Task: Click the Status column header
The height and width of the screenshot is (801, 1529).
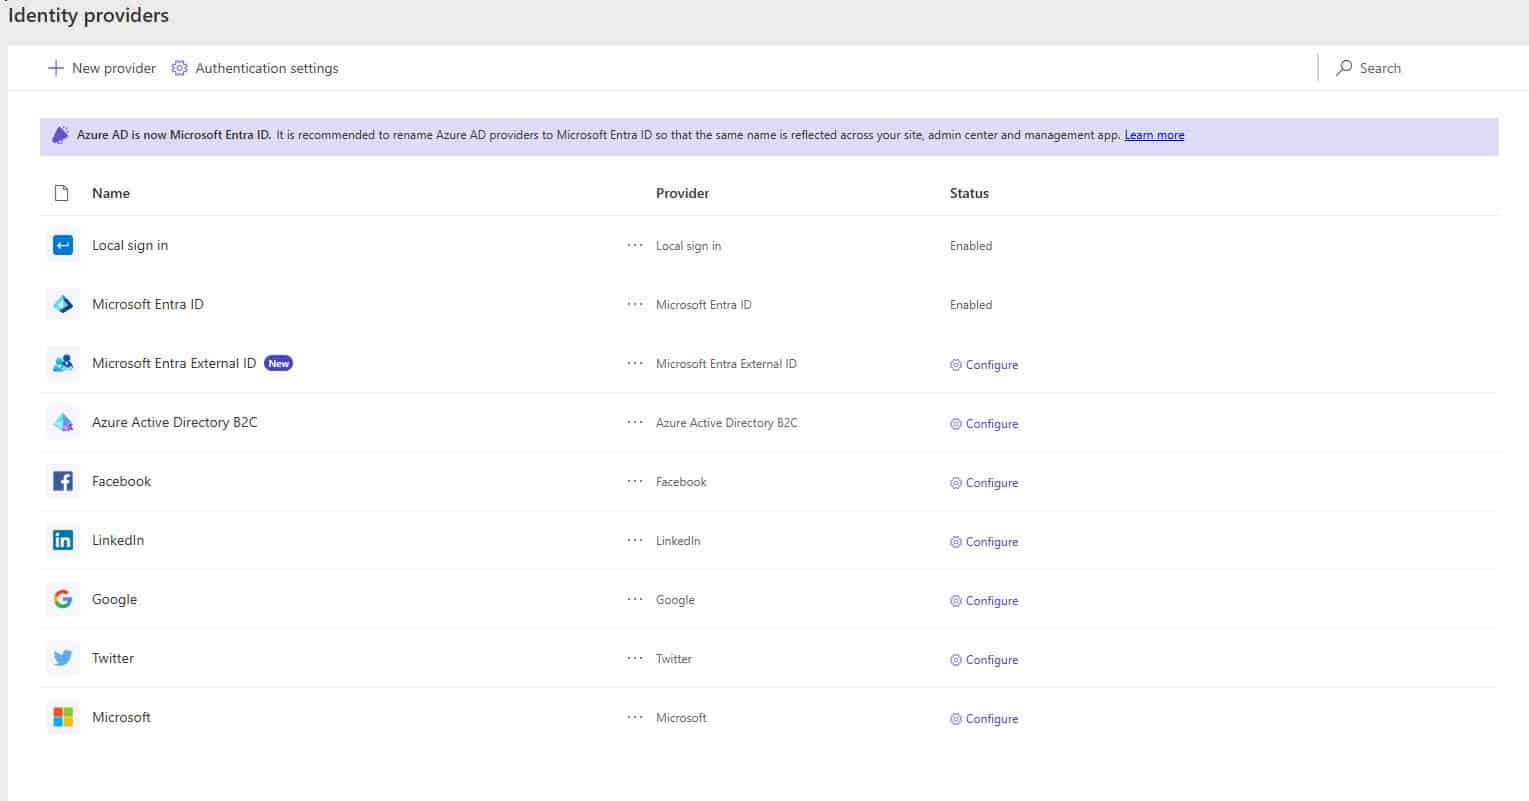Action: pos(969,193)
